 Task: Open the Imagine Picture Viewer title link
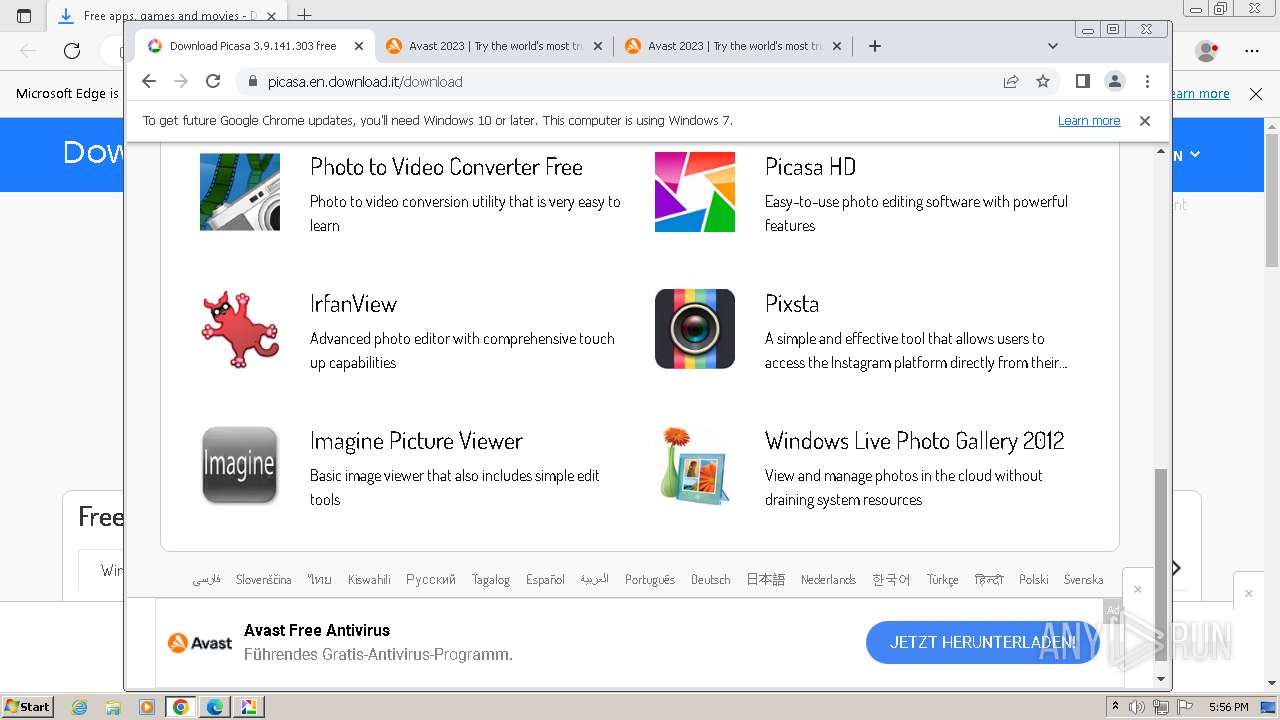pos(416,441)
